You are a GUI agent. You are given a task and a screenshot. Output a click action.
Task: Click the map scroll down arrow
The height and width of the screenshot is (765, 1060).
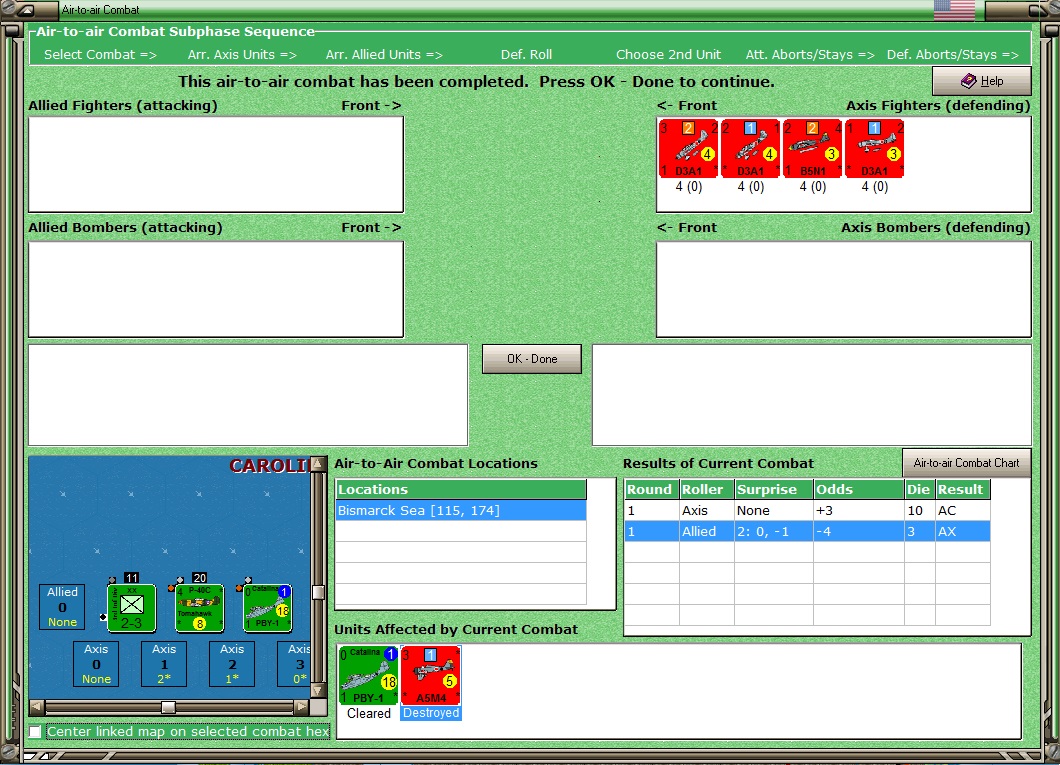tap(318, 691)
